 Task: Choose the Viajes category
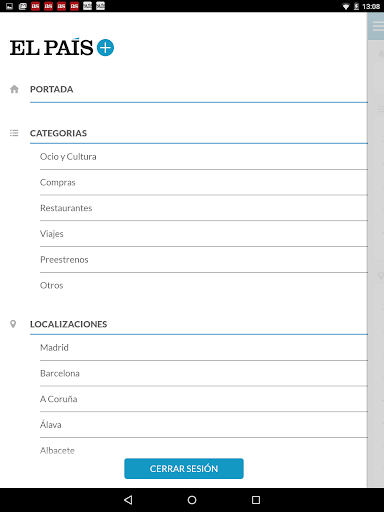(204, 234)
